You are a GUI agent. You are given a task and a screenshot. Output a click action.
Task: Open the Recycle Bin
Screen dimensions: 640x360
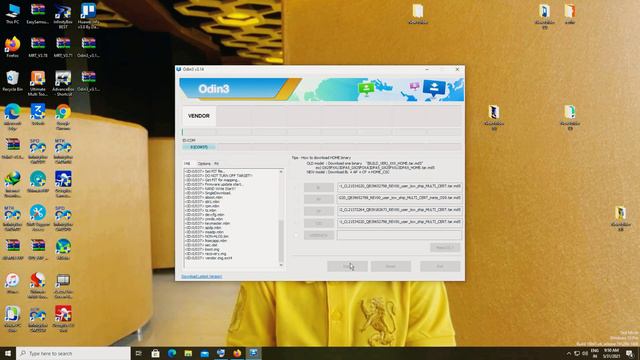pyautogui.click(x=13, y=80)
